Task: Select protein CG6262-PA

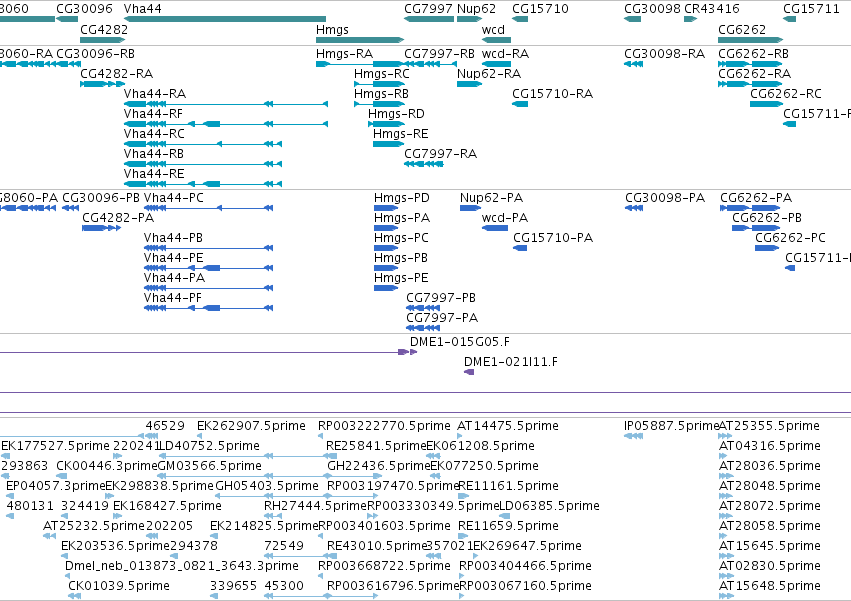Action: tap(756, 198)
